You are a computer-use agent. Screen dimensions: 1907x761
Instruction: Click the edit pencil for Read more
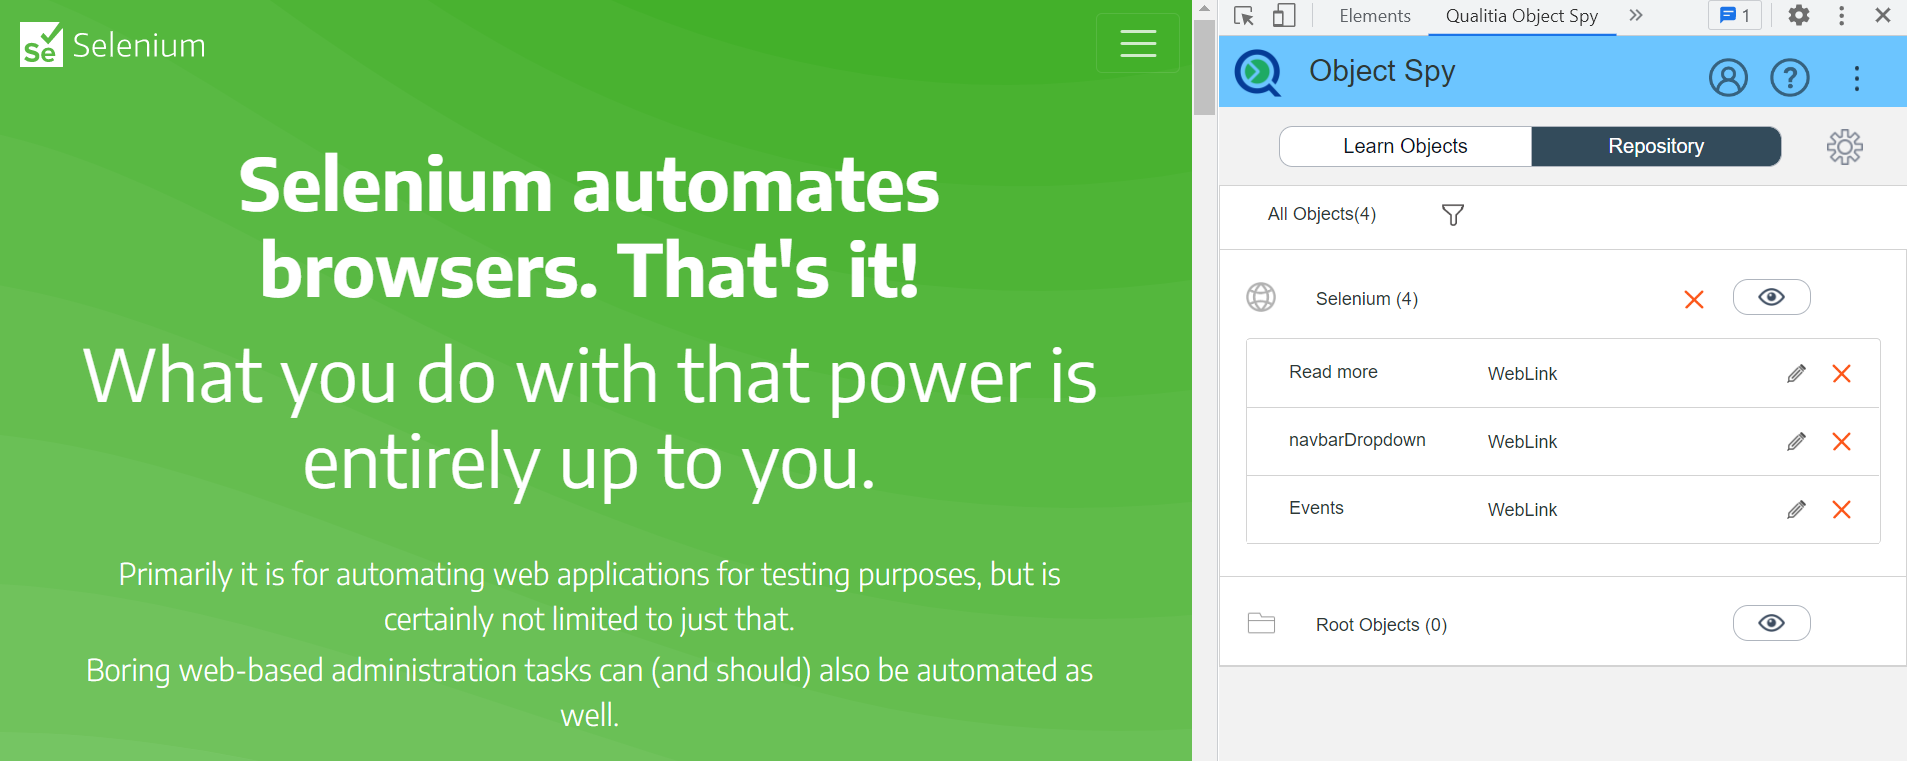[x=1796, y=373]
